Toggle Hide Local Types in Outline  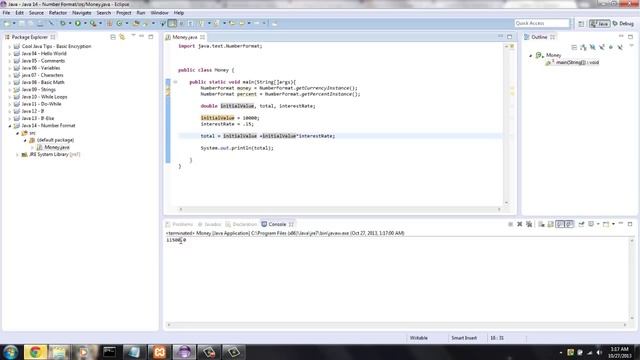tap(620, 47)
